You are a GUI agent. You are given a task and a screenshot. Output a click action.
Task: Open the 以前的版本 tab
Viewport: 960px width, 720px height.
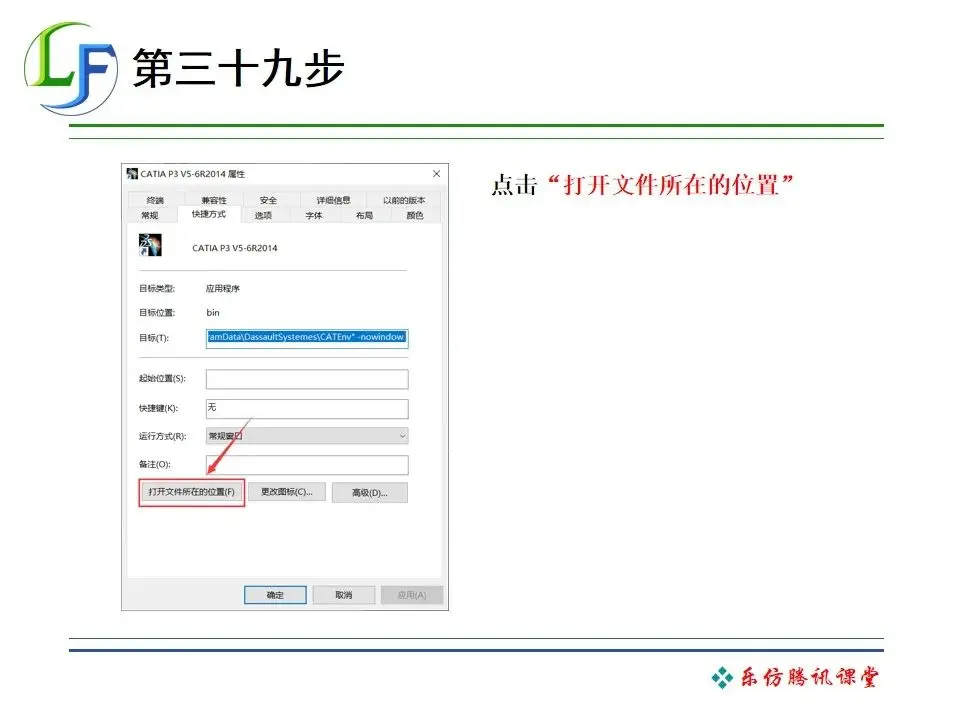[403, 200]
